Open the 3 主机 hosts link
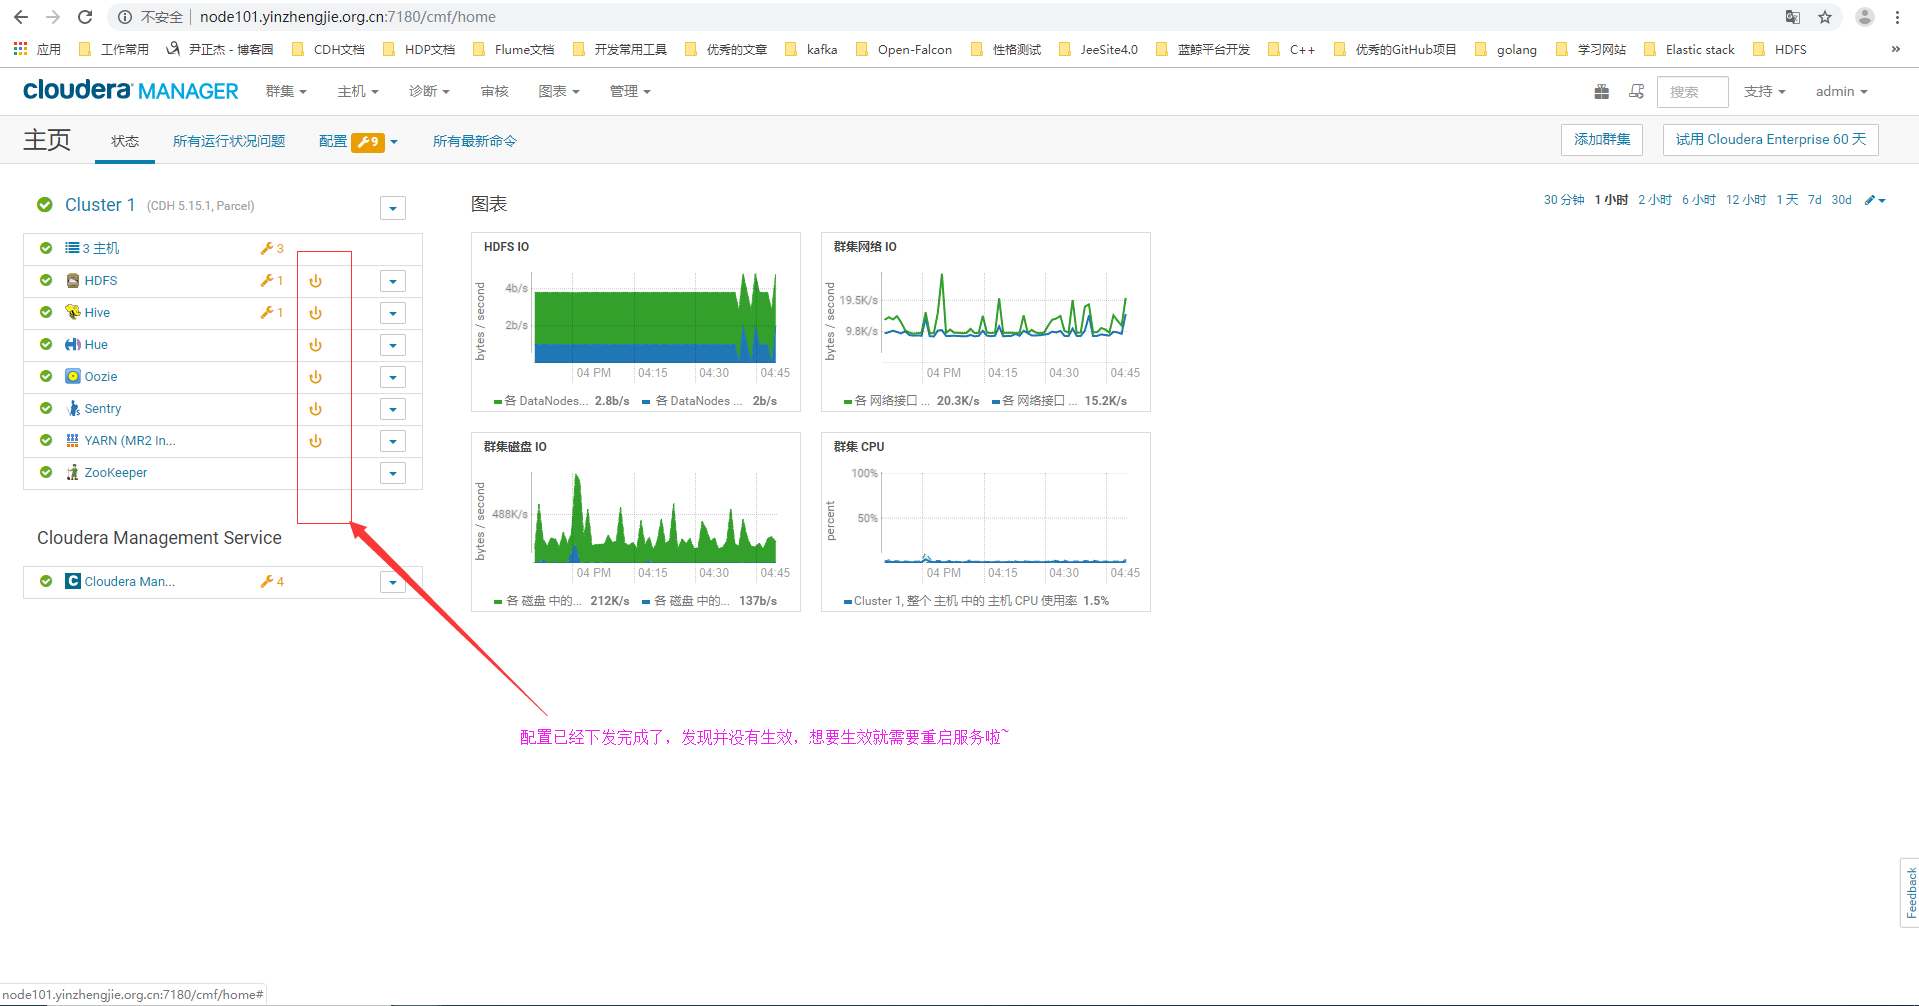The image size is (1919, 1006). pyautogui.click(x=100, y=249)
